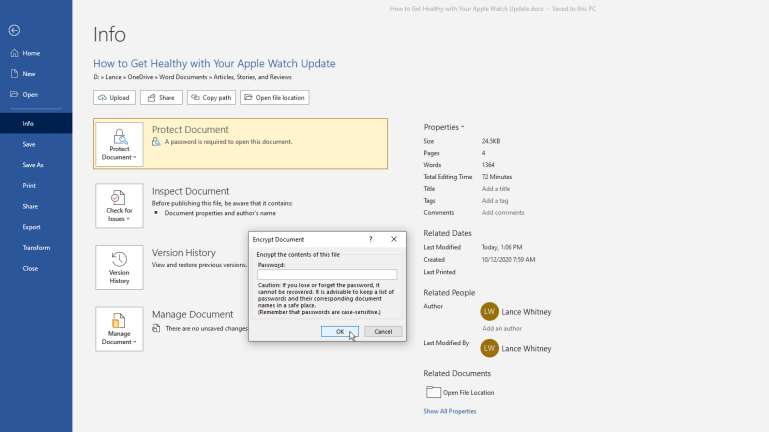Viewport: 769px width, 432px height.
Task: Click the Home house icon
Action: tap(14, 53)
